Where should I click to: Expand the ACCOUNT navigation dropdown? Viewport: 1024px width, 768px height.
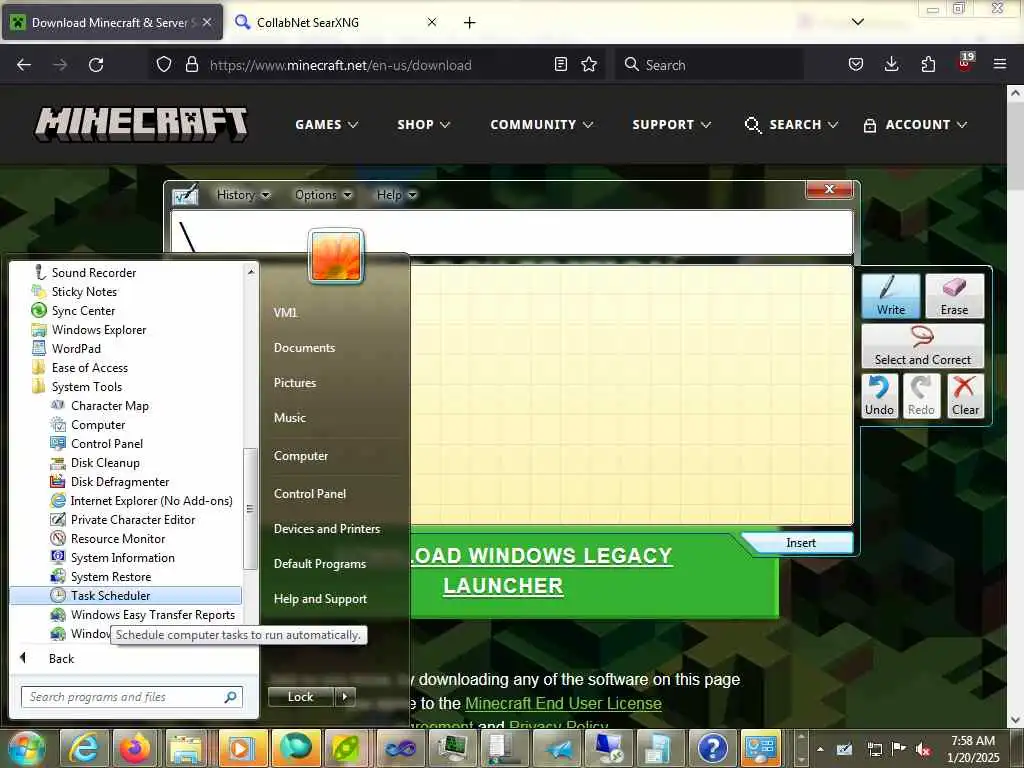pyautogui.click(x=915, y=124)
